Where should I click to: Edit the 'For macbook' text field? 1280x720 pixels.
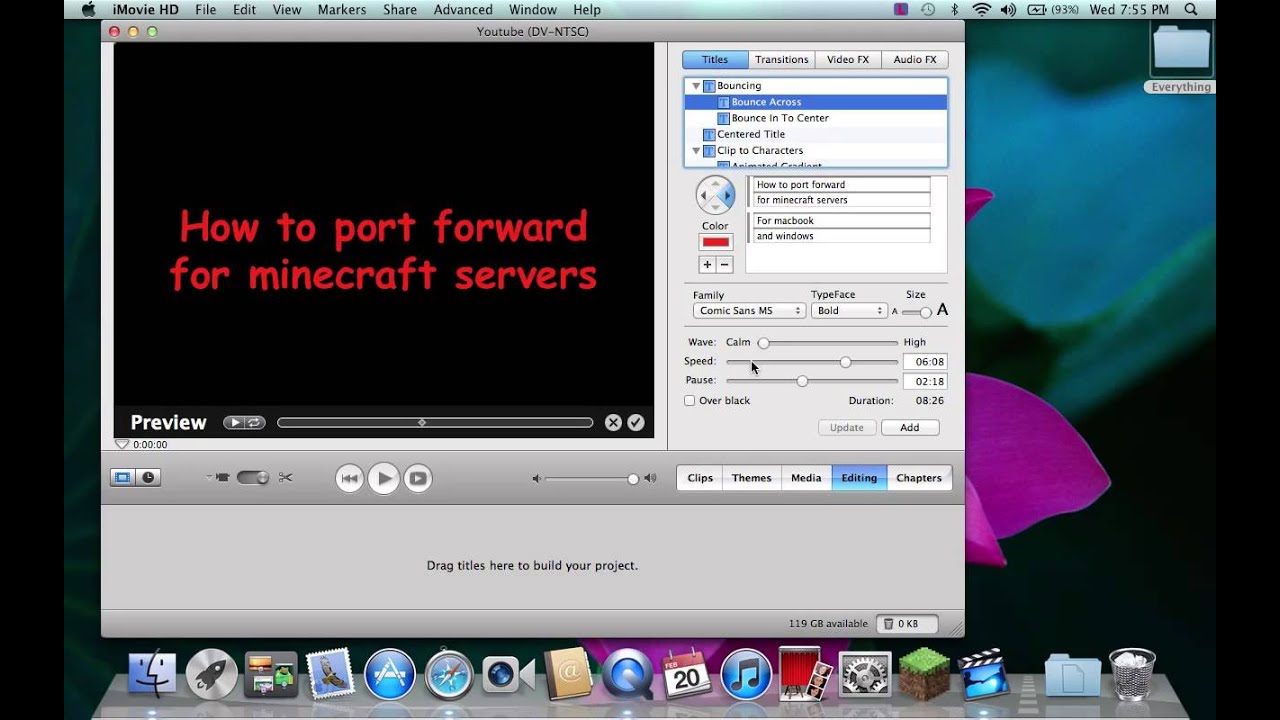click(x=841, y=220)
